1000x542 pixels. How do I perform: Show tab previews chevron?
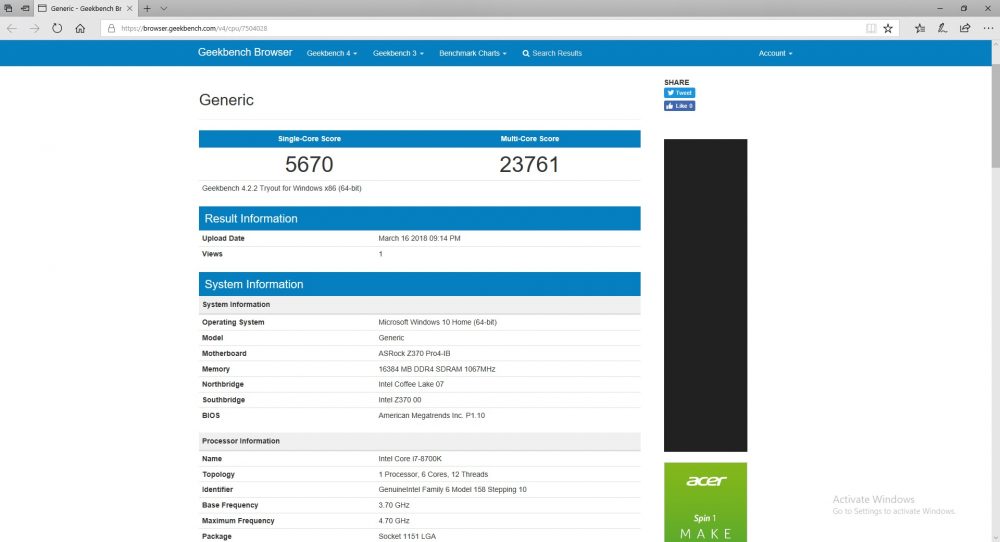point(164,8)
